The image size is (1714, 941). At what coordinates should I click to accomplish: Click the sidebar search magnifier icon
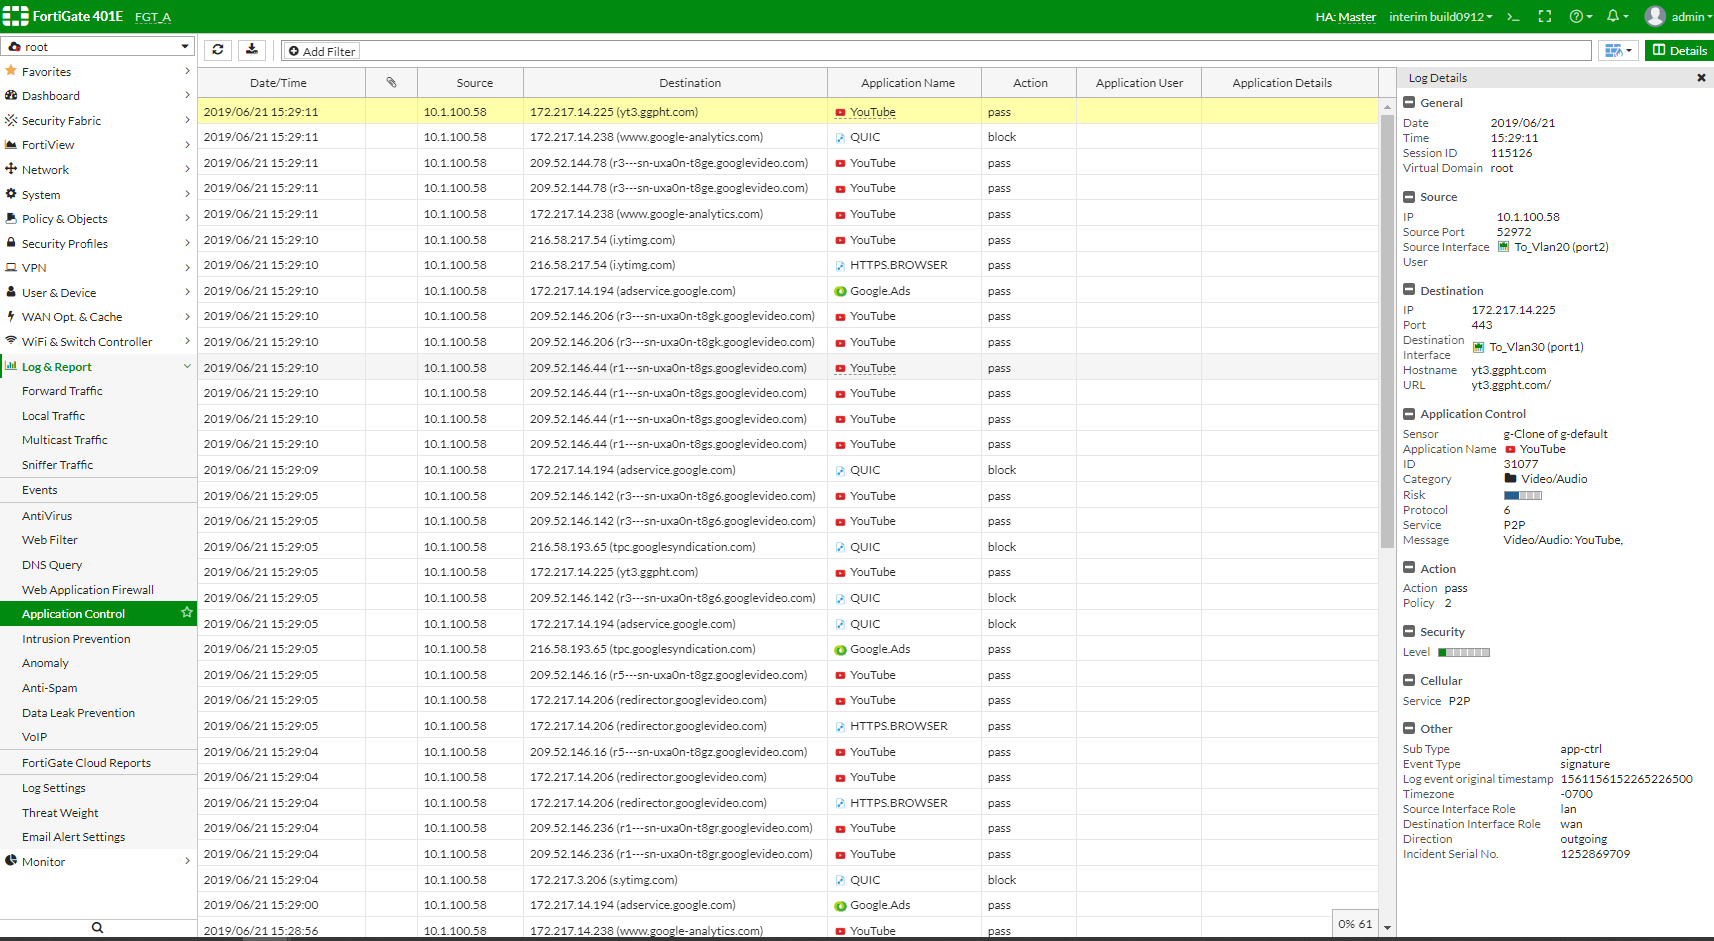point(97,927)
